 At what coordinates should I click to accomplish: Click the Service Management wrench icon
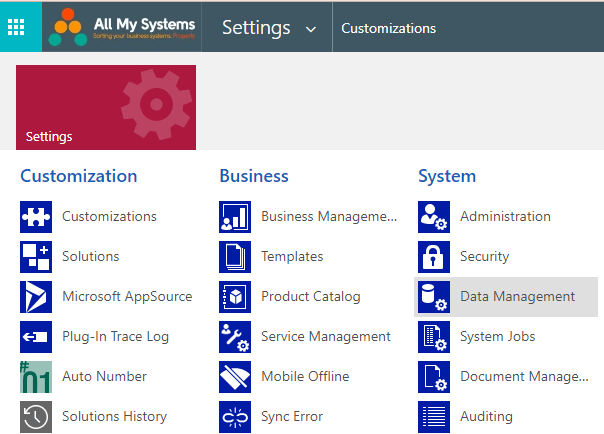235,337
